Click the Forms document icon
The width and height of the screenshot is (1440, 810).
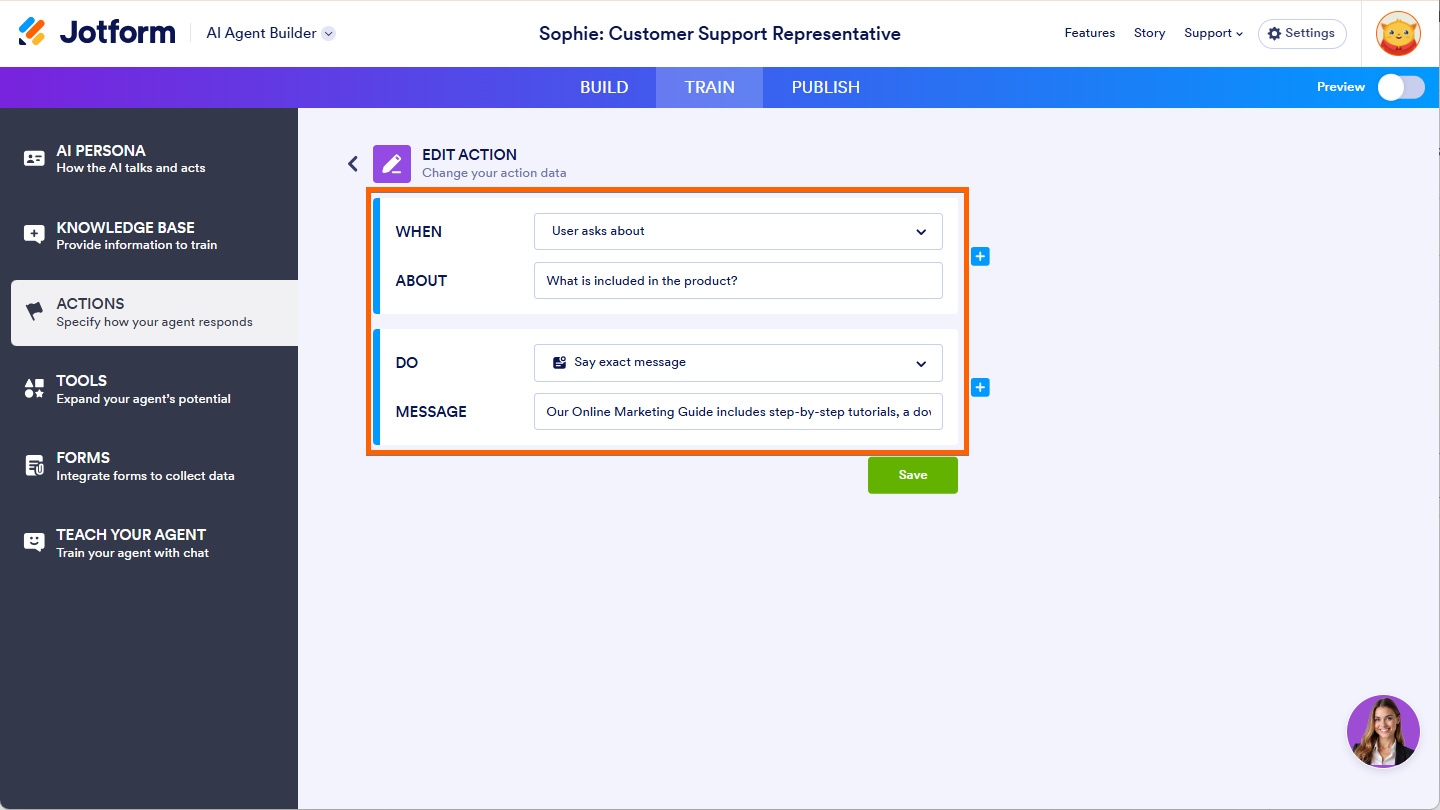(34, 466)
